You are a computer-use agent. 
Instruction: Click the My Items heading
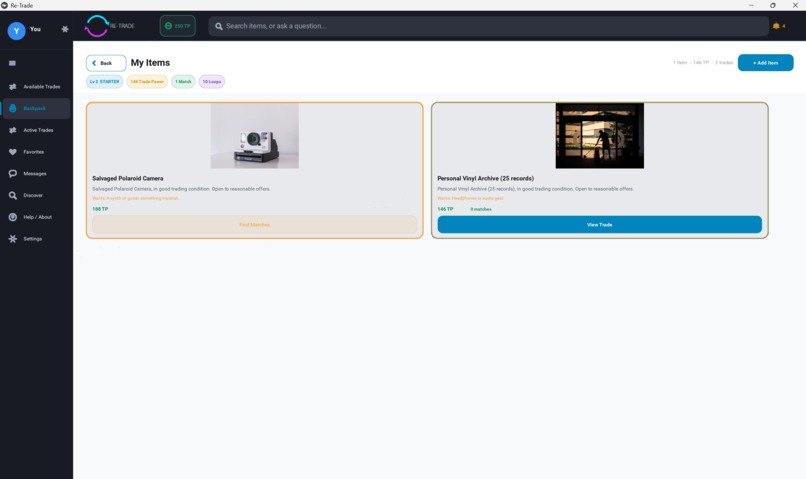(x=150, y=63)
